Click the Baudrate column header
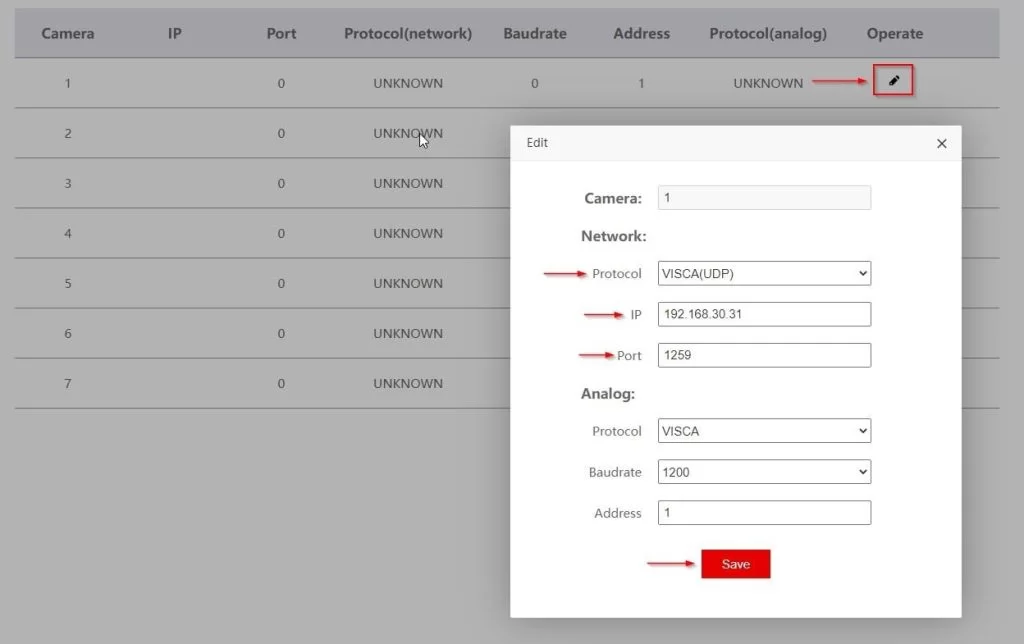Screen dimensions: 1024x644 [x=535, y=33]
